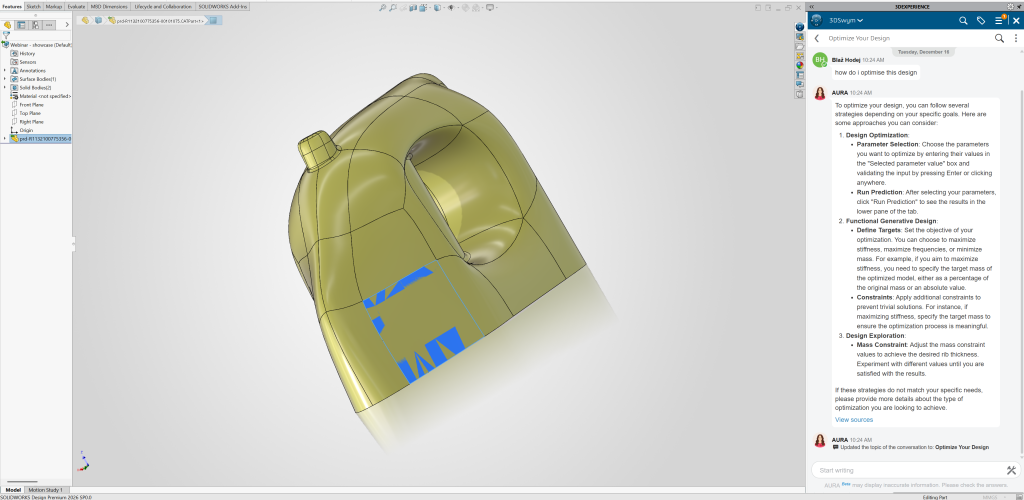Image resolution: width=1024 pixels, height=500 pixels.
Task: Expand the Annotations tree node
Action: coord(4,70)
